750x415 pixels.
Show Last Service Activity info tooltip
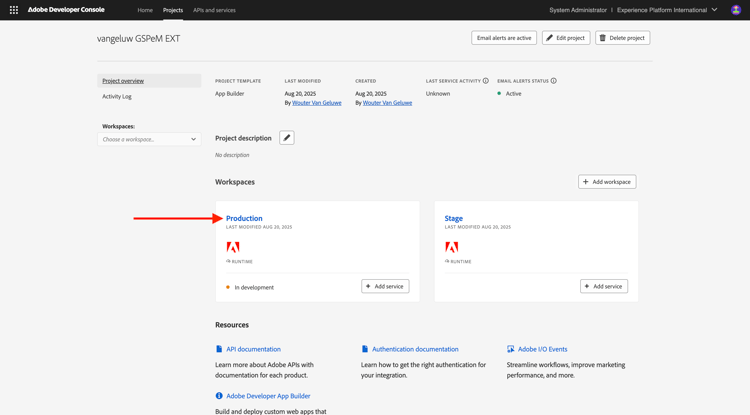tap(486, 81)
